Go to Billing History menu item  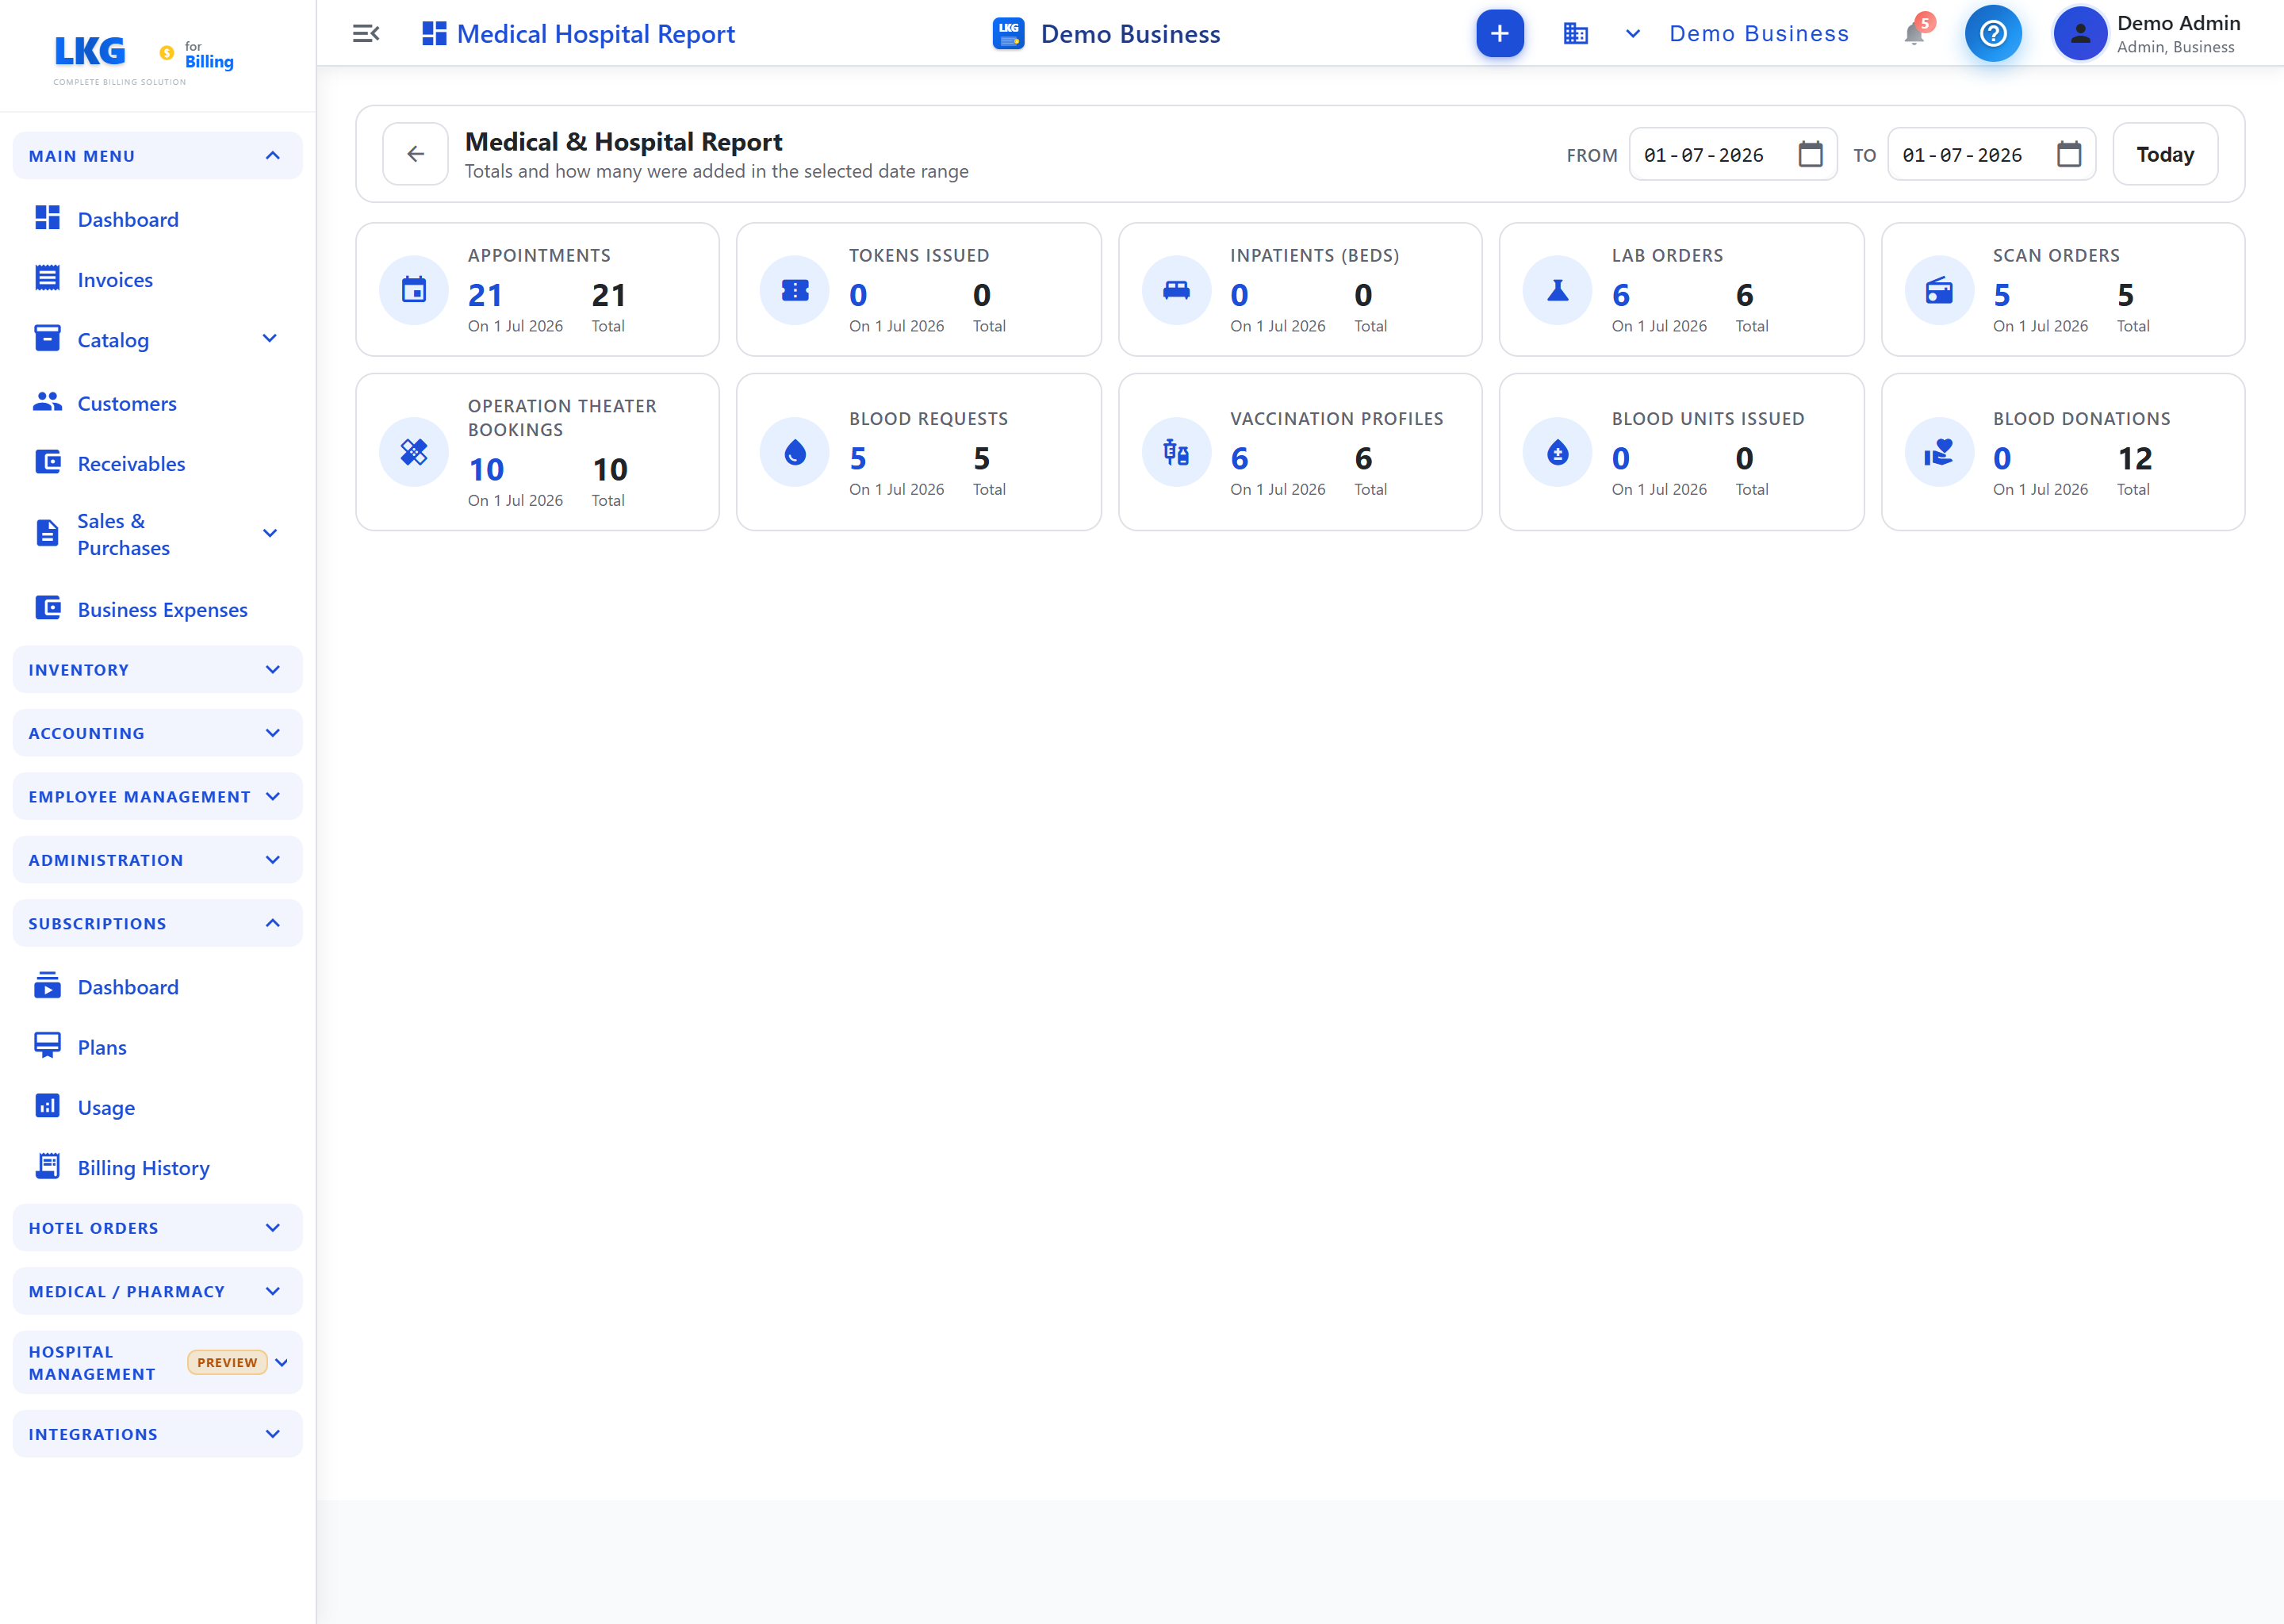click(143, 1167)
